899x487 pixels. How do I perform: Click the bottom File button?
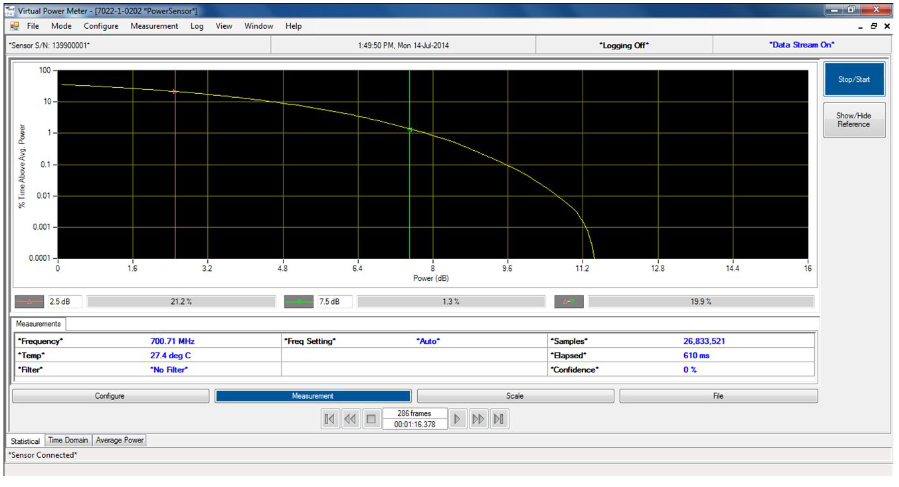[x=718, y=396]
